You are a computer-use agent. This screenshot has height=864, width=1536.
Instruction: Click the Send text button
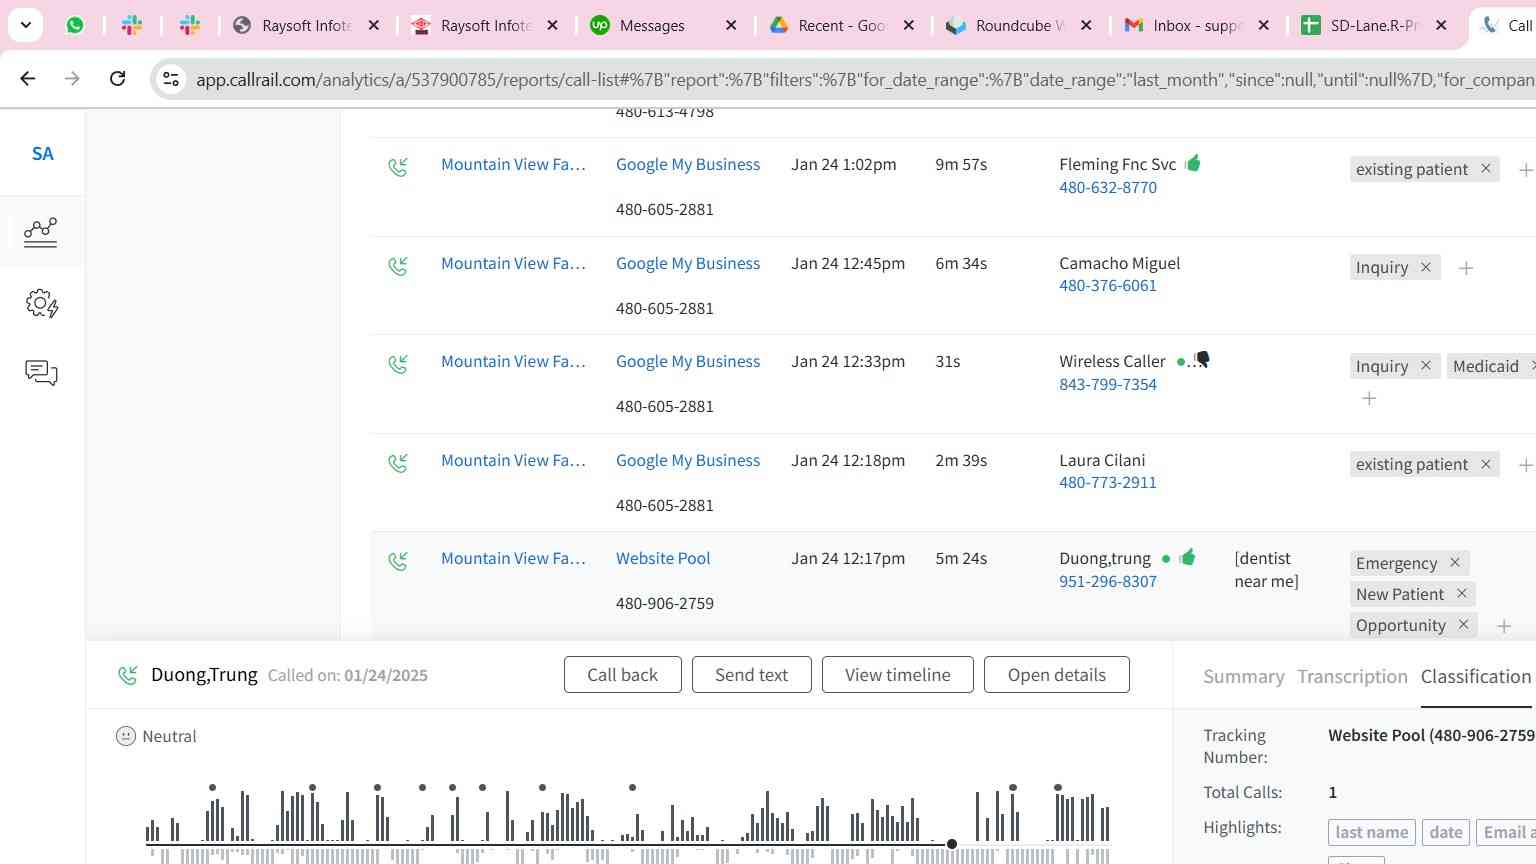click(x=751, y=675)
